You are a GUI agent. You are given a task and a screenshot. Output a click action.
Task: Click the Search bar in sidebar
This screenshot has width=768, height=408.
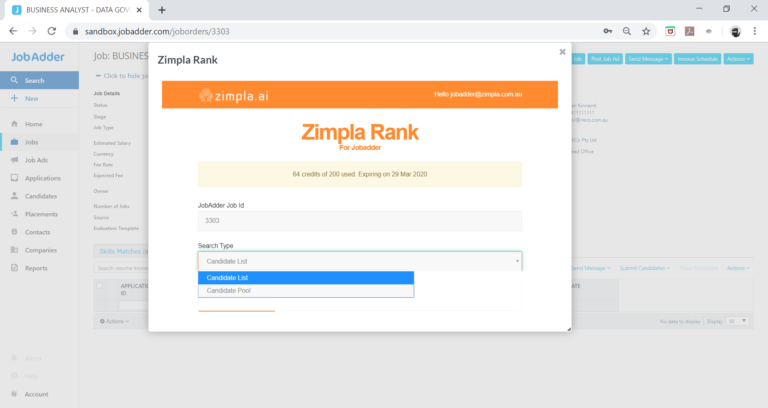40,80
